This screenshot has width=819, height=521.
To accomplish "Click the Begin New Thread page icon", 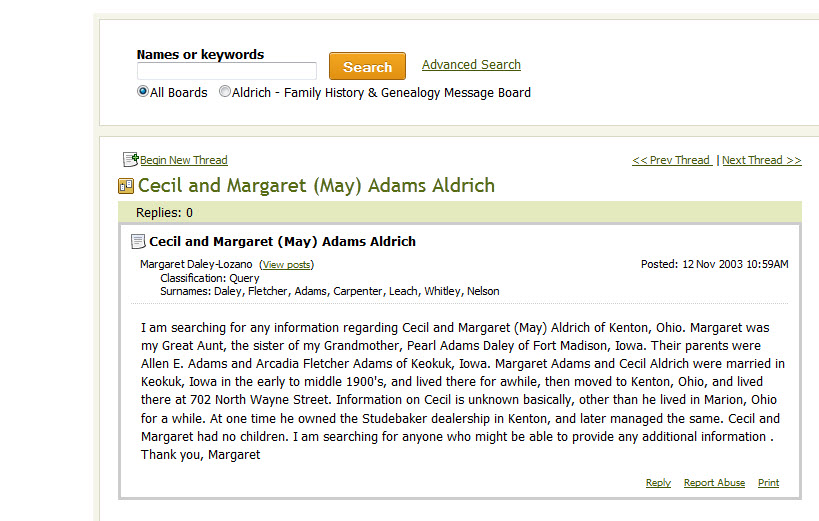I will 131,159.
